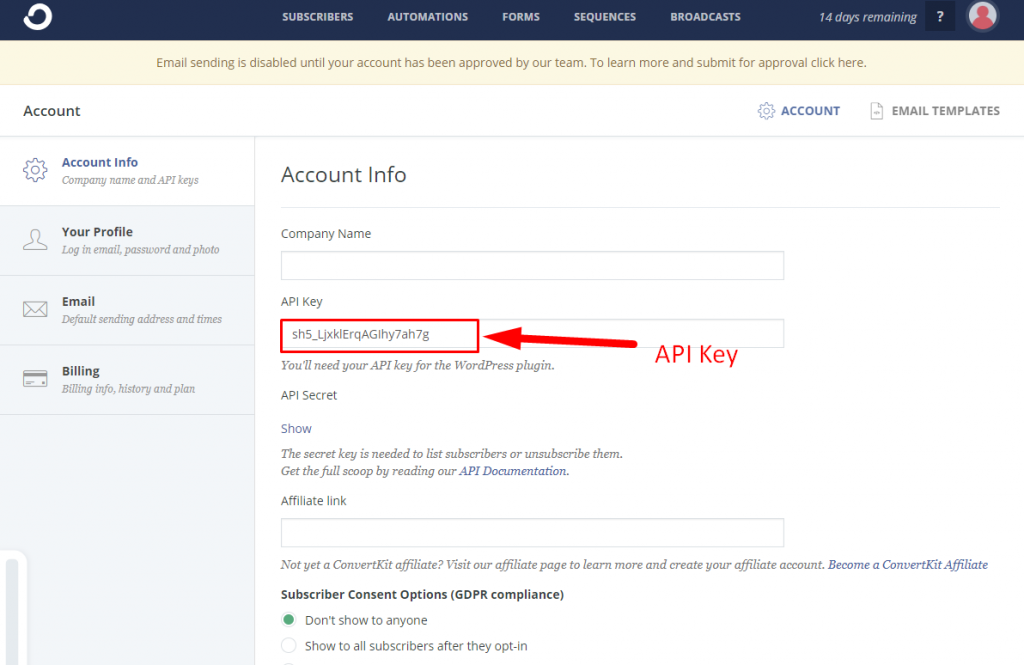The image size is (1024, 665).
Task: Select "Show to all subscribers after they opt-in"
Action: pyautogui.click(x=289, y=646)
